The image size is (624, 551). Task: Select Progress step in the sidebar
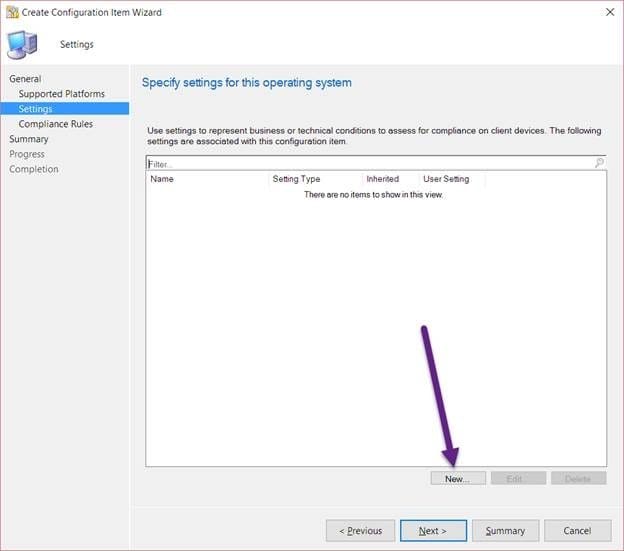(27, 154)
